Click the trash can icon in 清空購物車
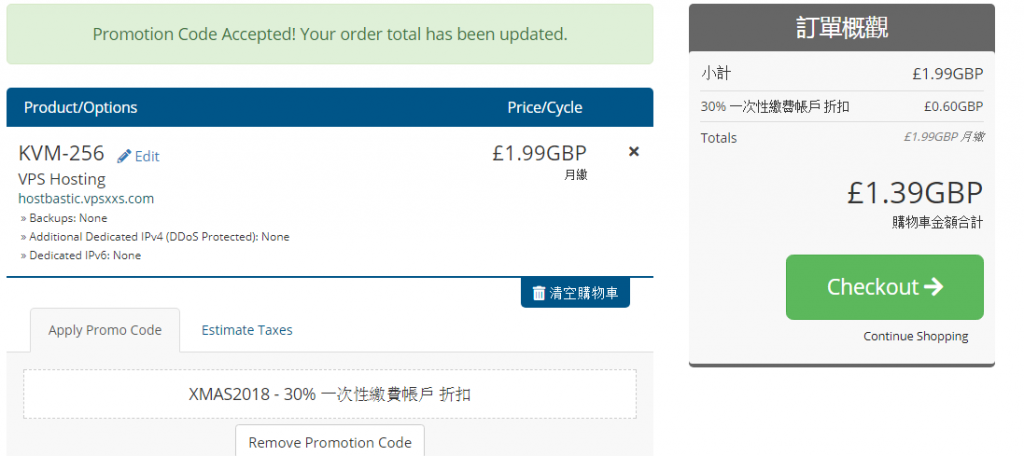 (539, 293)
